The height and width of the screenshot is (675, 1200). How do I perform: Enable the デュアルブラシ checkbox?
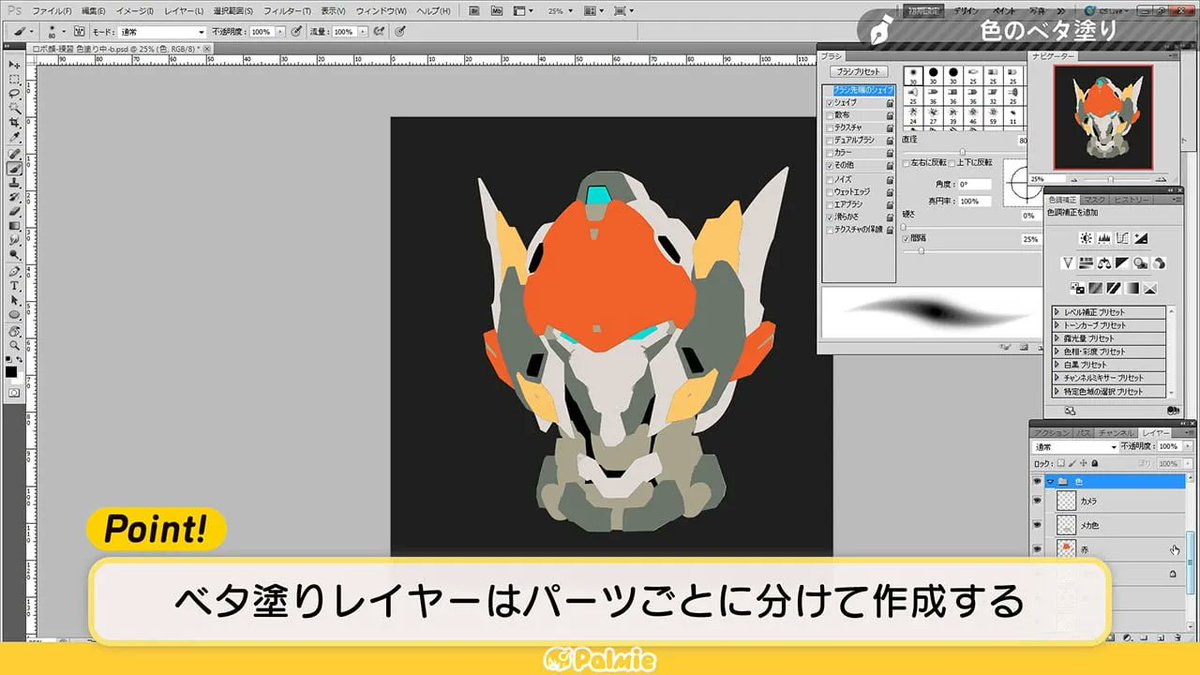coord(829,140)
